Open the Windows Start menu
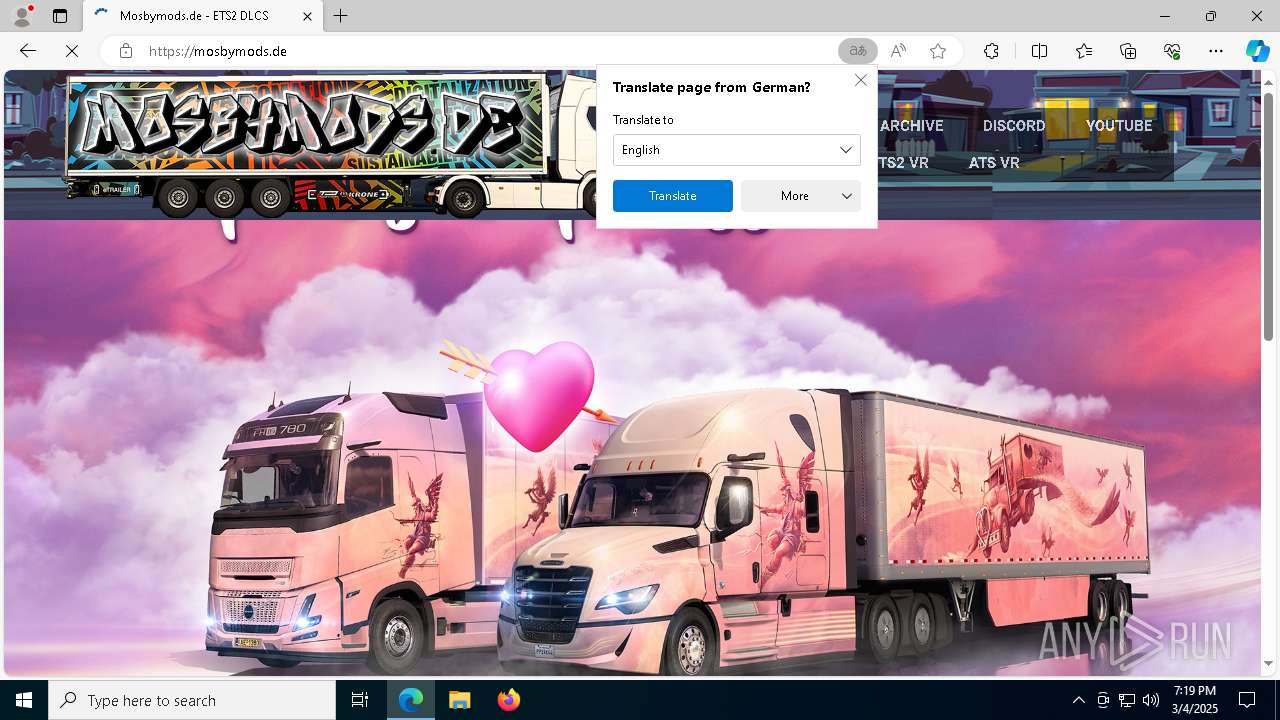Image resolution: width=1280 pixels, height=720 pixels. [x=24, y=700]
